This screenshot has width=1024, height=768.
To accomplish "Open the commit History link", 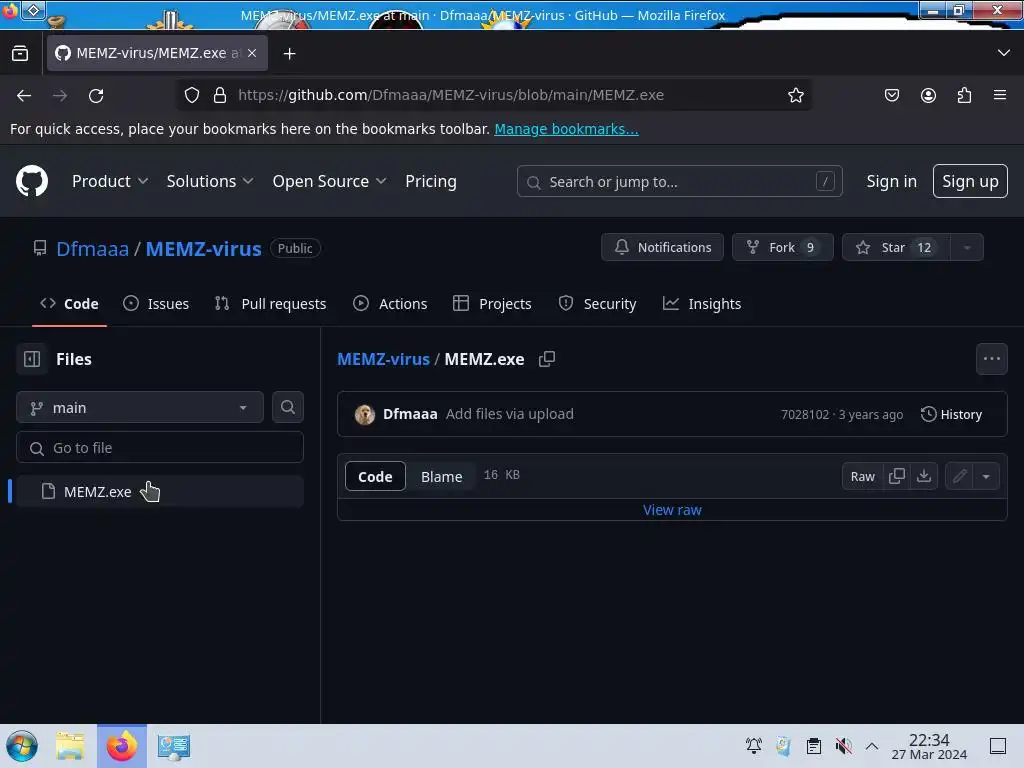I will 952,414.
